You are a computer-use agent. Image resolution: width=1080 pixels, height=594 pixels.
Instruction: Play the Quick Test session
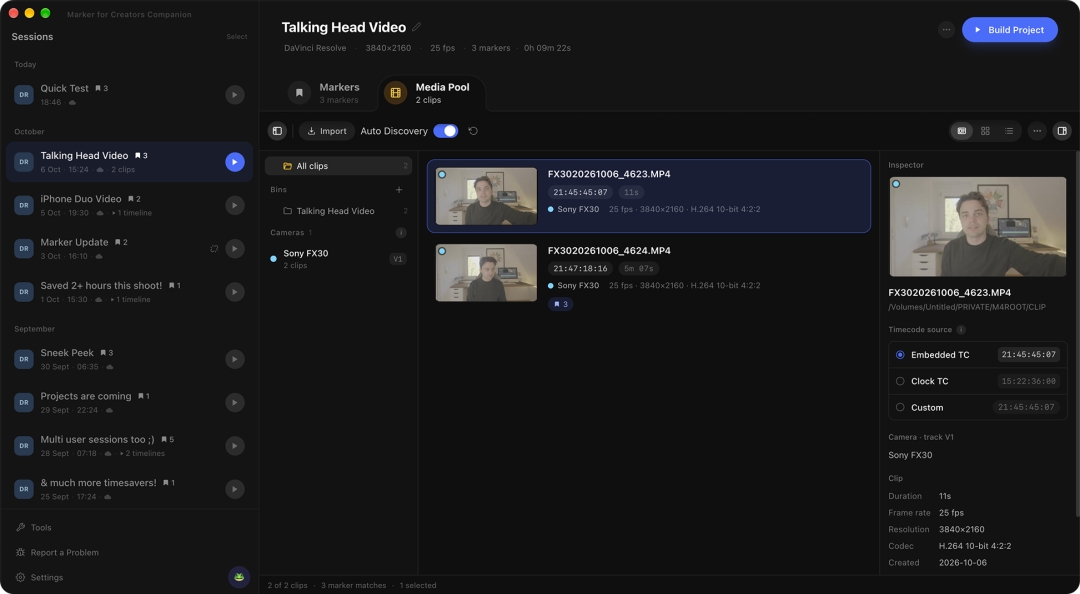[x=235, y=94]
